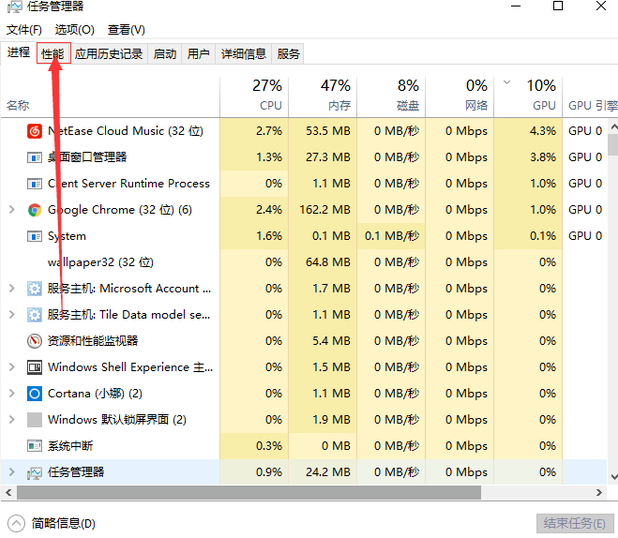
Task: Click the Windows Shell Experience icon
Action: pyautogui.click(x=35, y=367)
